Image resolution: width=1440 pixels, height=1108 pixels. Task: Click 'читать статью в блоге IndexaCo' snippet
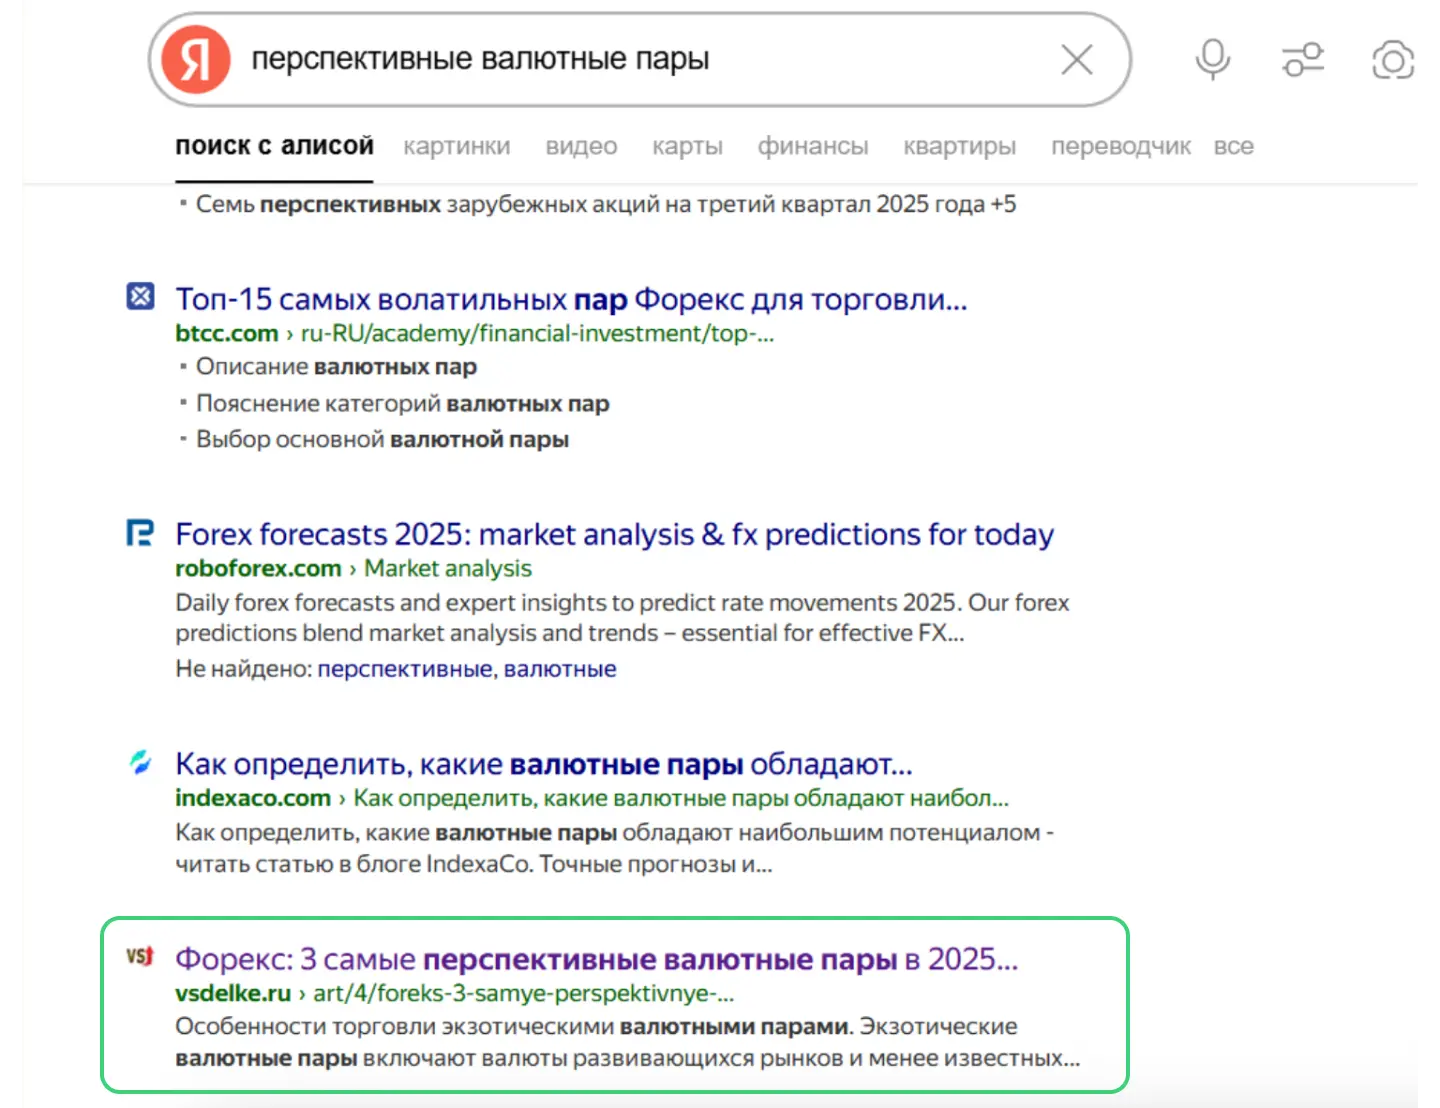click(x=473, y=864)
